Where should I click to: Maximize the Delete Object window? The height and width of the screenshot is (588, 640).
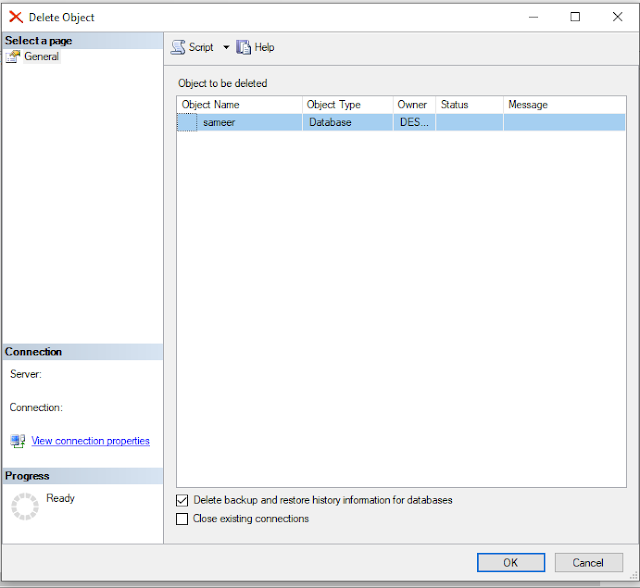click(575, 17)
